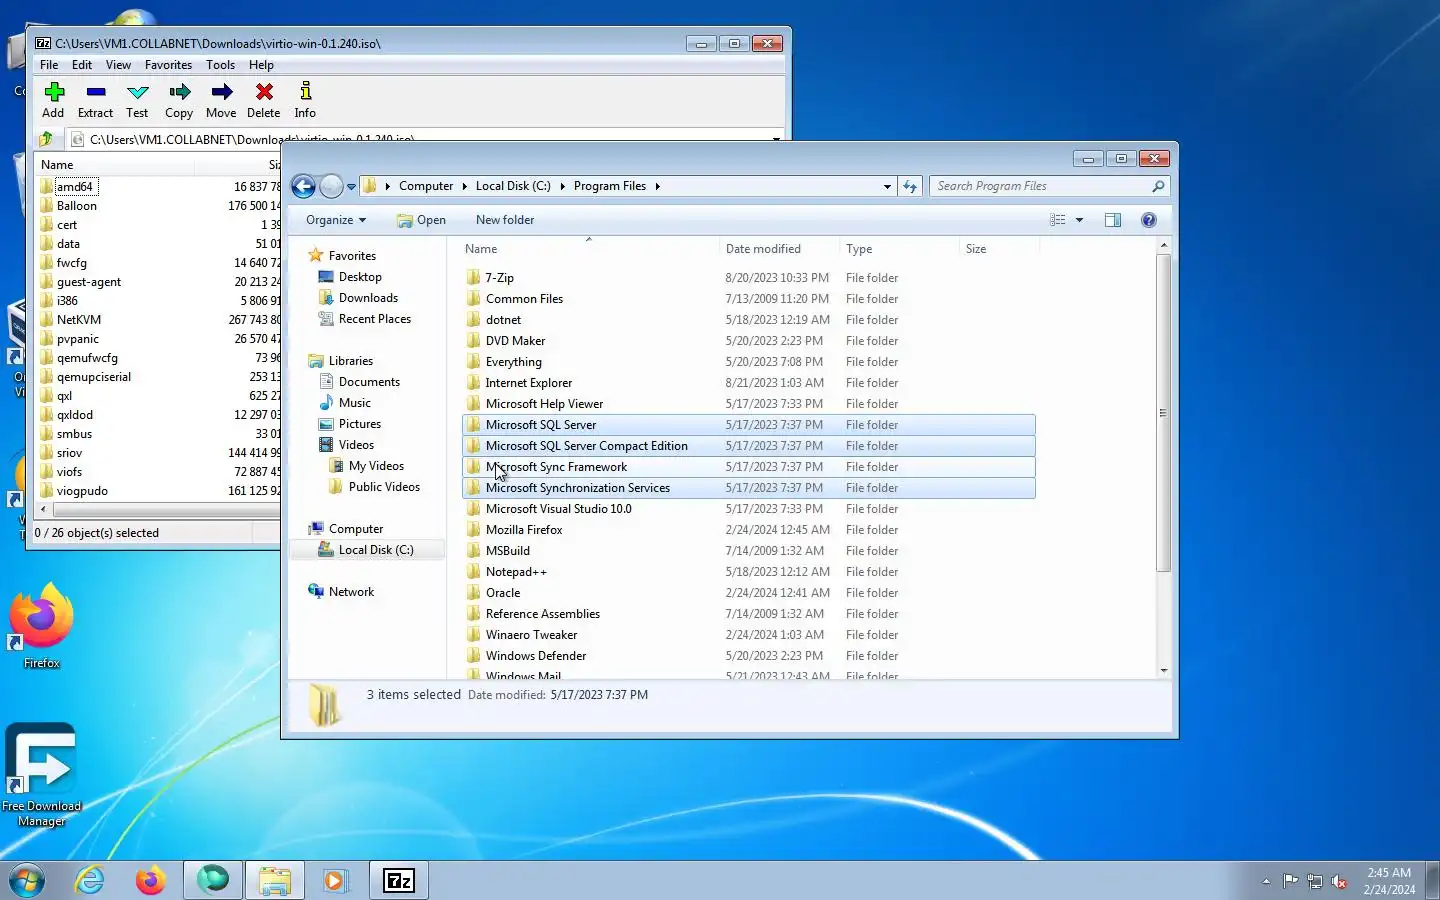The width and height of the screenshot is (1440, 900).
Task: Select the guest-agent folder in 7-Zip
Action: pyautogui.click(x=89, y=282)
